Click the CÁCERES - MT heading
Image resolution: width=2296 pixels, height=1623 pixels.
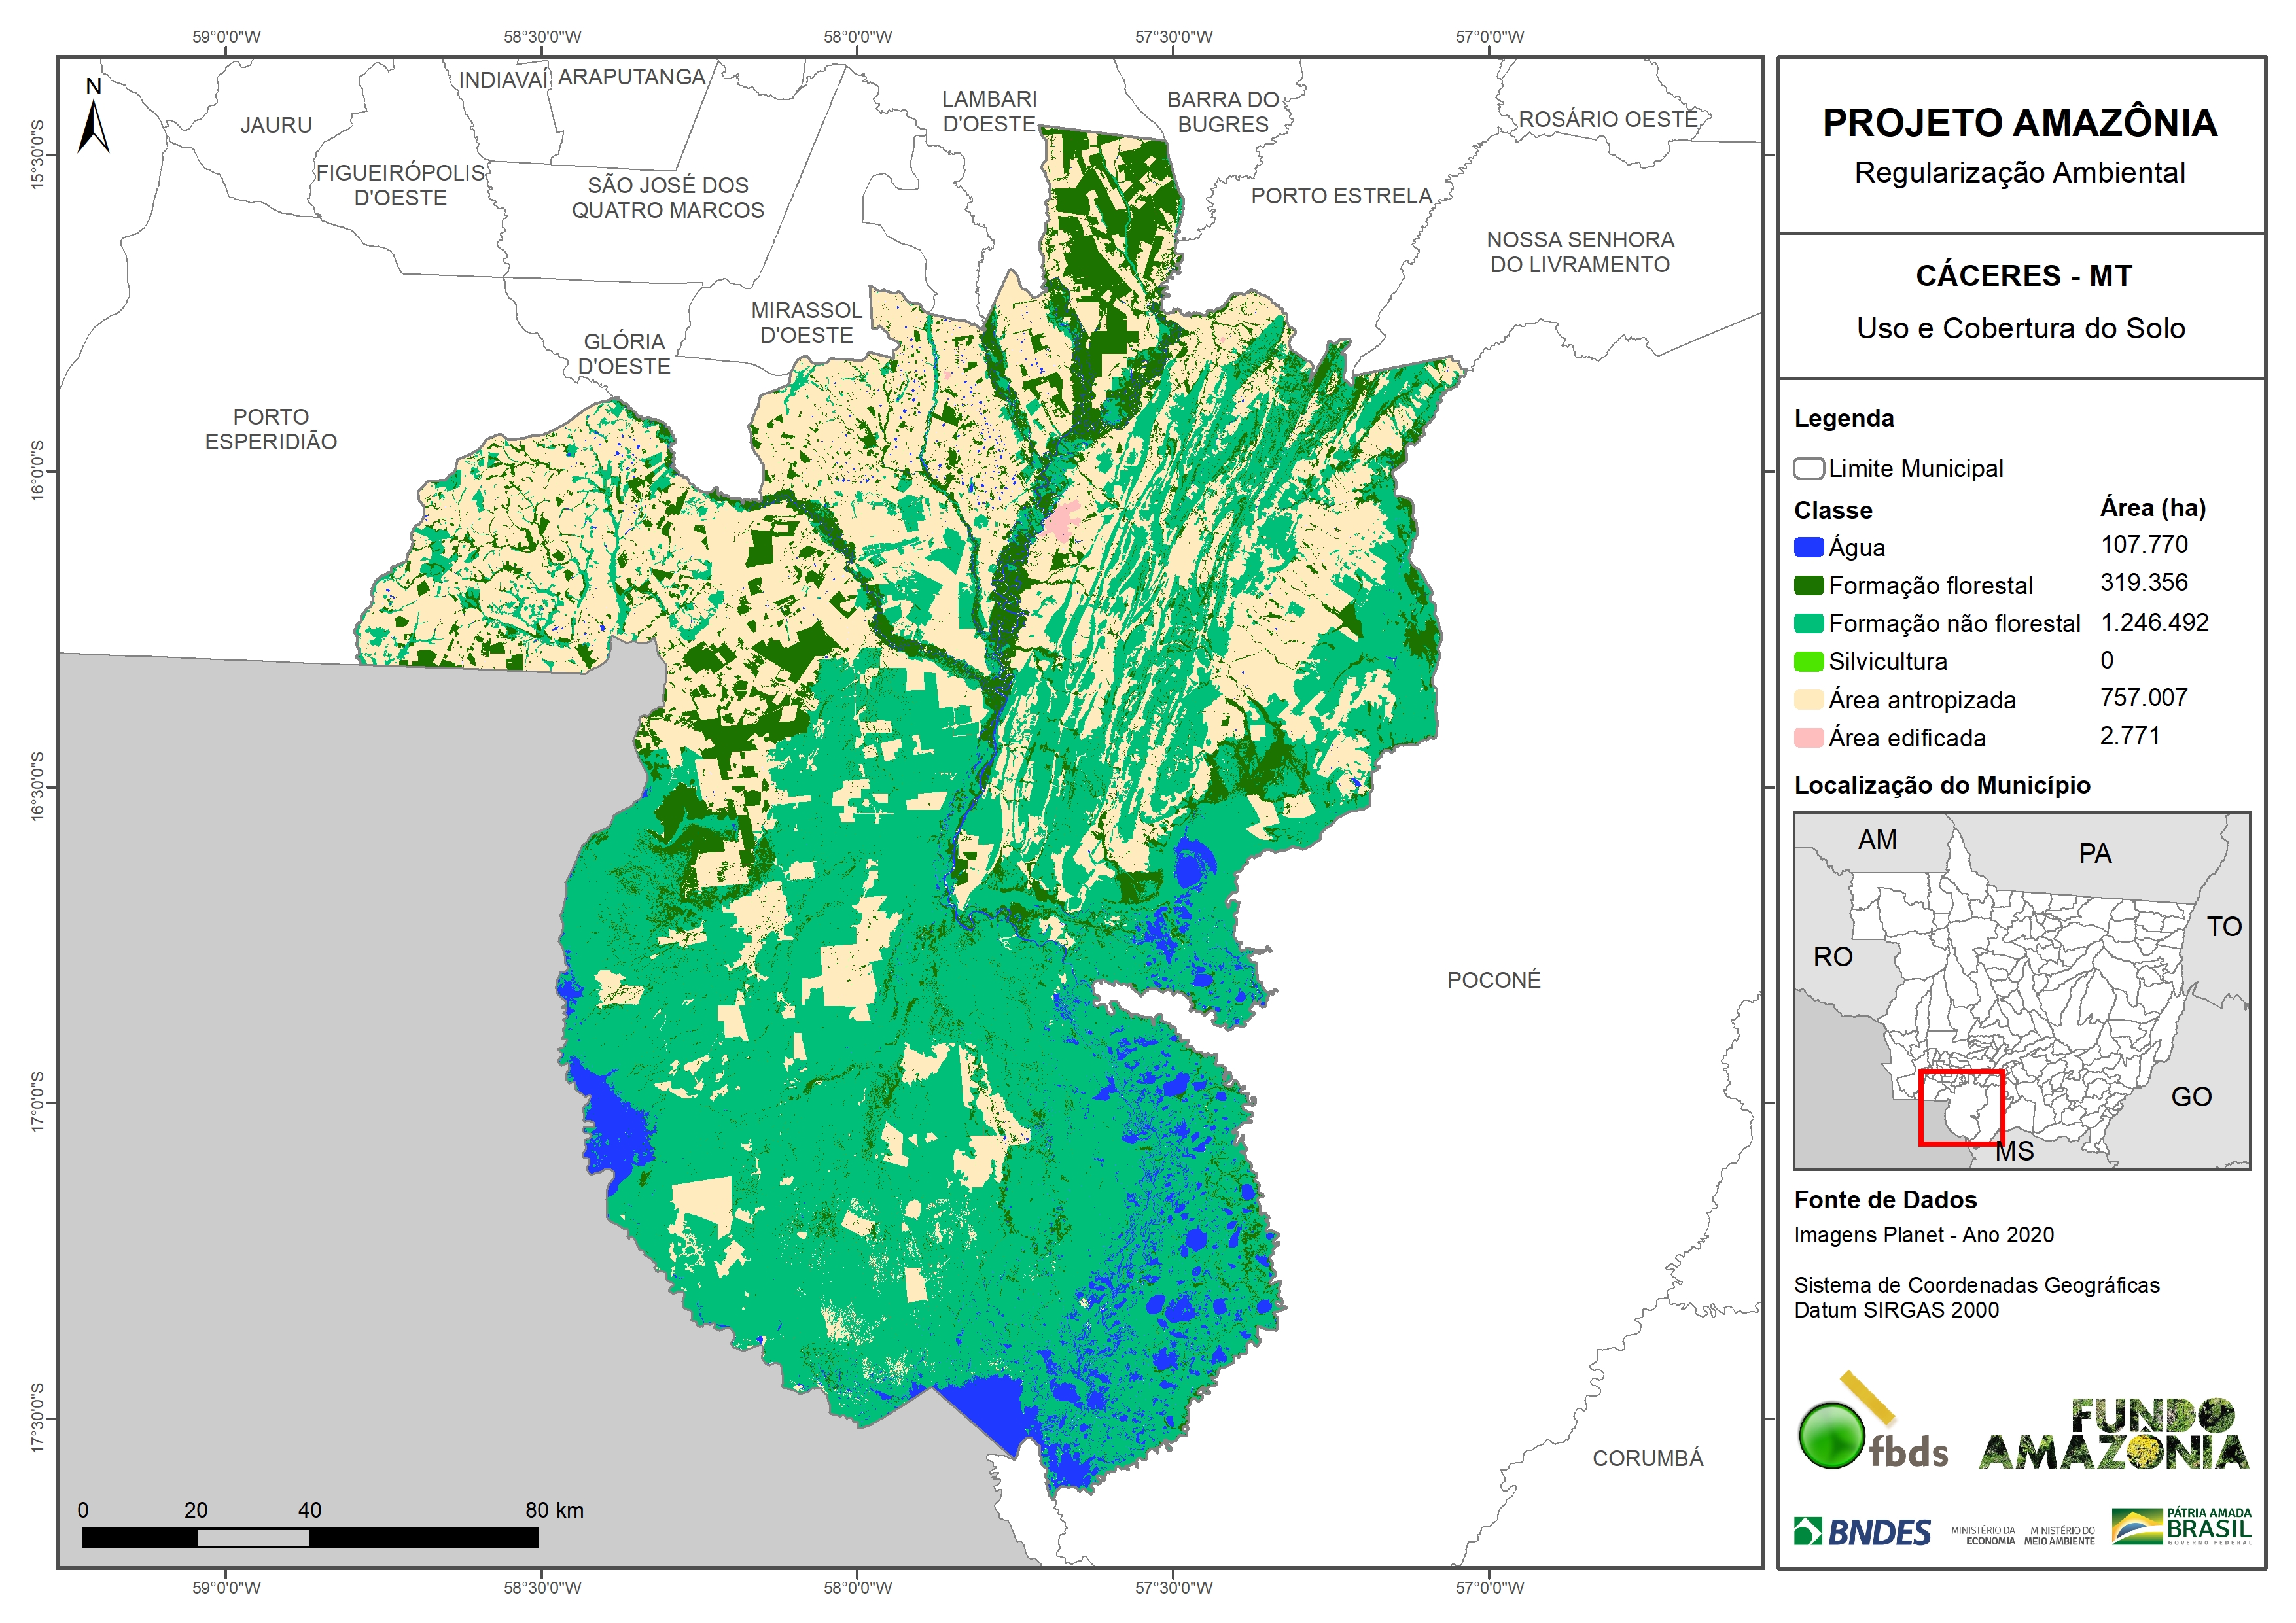click(x=2023, y=276)
